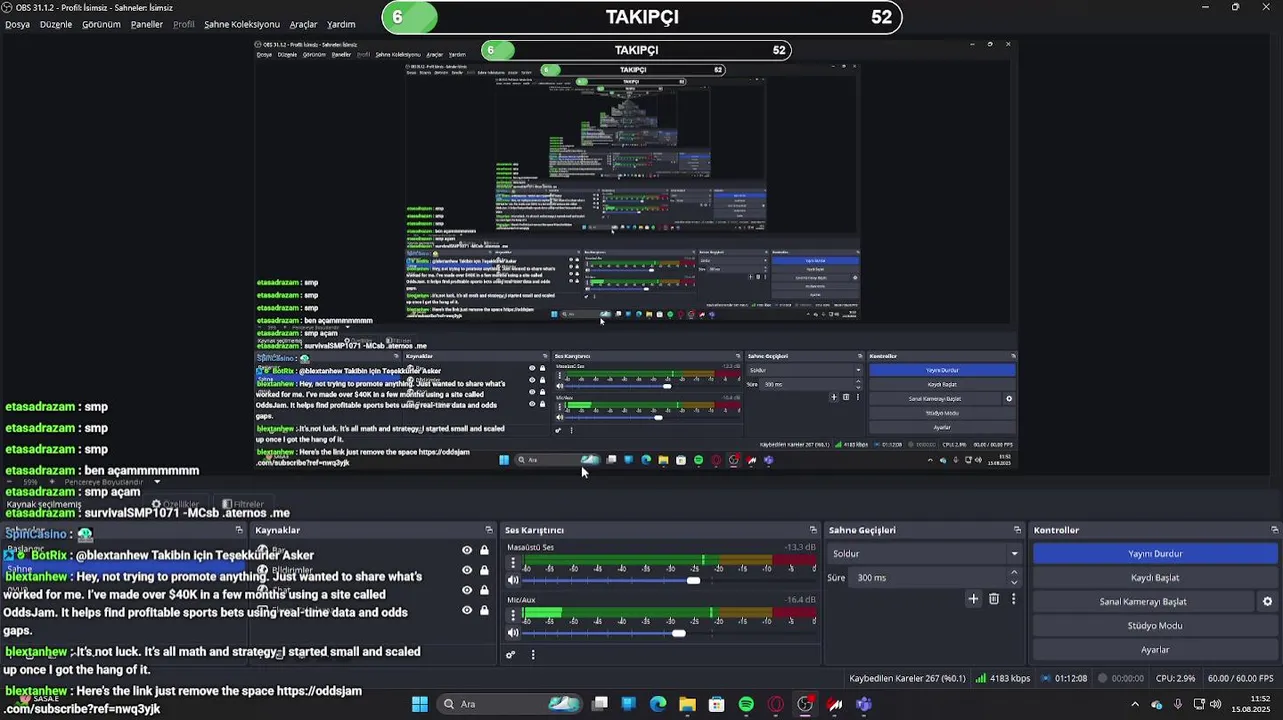The height and width of the screenshot is (720, 1283).
Task: Open Soldur transition dropdown
Action: click(x=925, y=554)
